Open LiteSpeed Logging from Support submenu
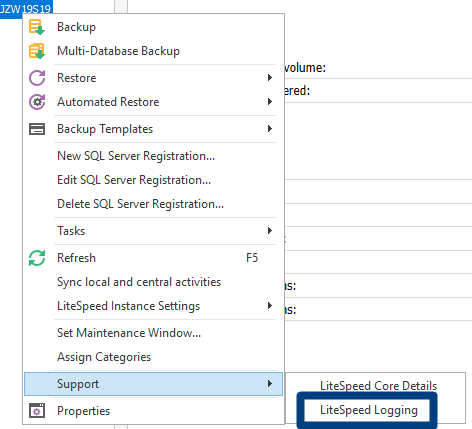Screen dimensions: 472x429 point(369,410)
